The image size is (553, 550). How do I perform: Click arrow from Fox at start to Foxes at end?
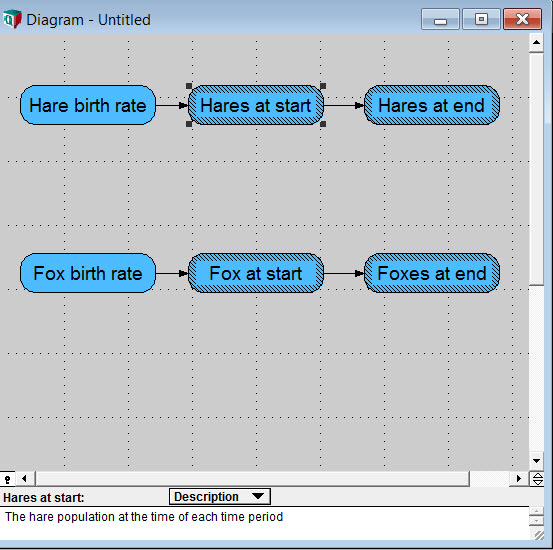click(344, 273)
